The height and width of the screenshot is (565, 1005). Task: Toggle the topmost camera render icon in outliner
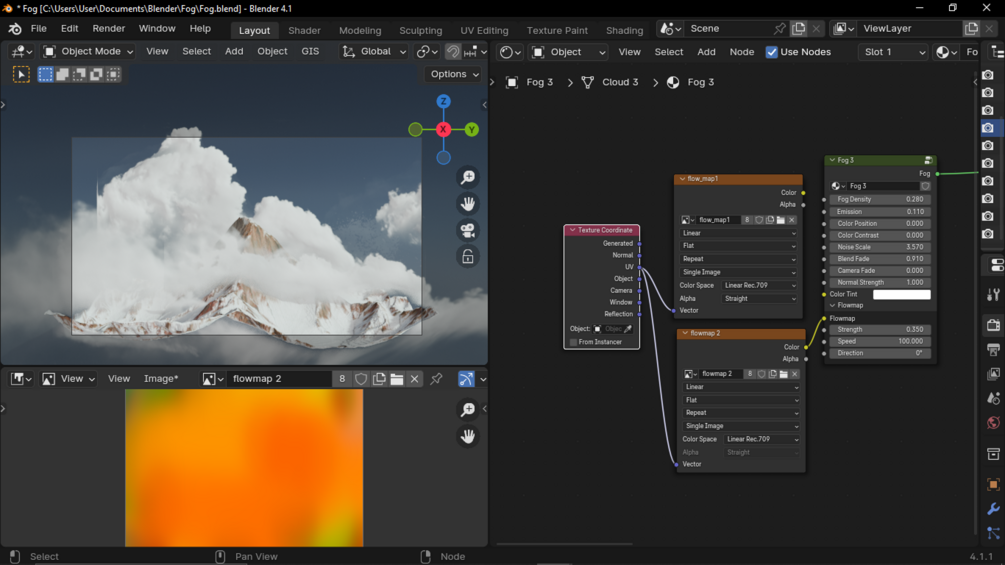pyautogui.click(x=988, y=75)
